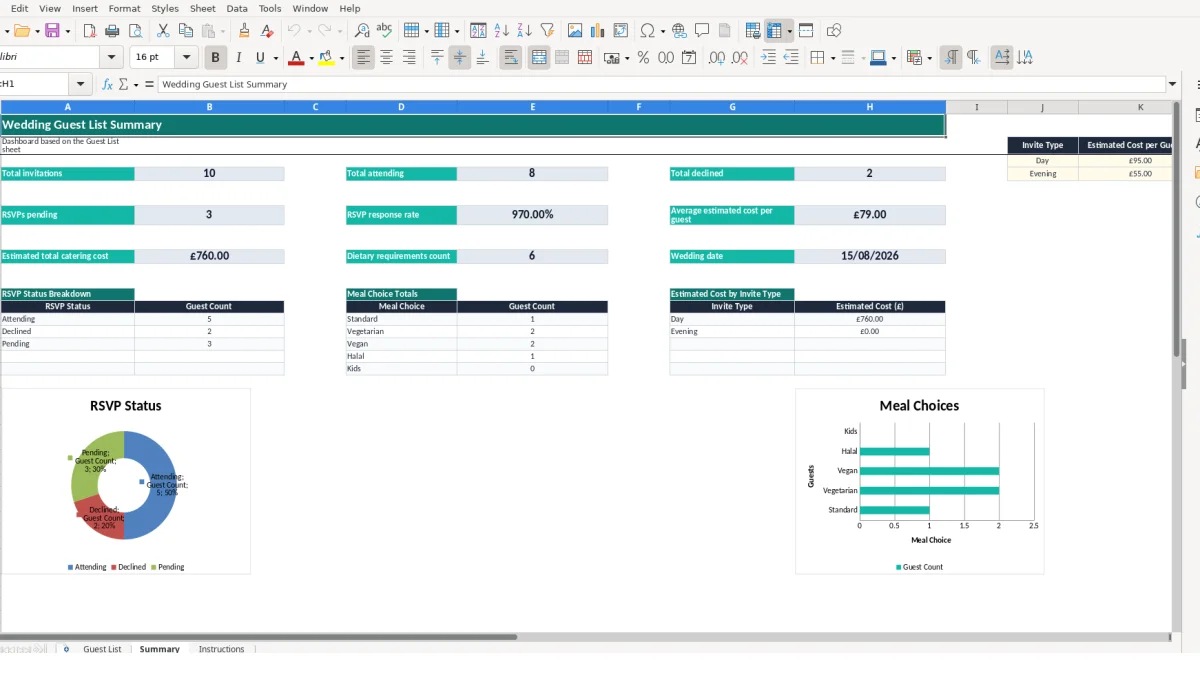Sort ascending A to Z

[x=502, y=31]
